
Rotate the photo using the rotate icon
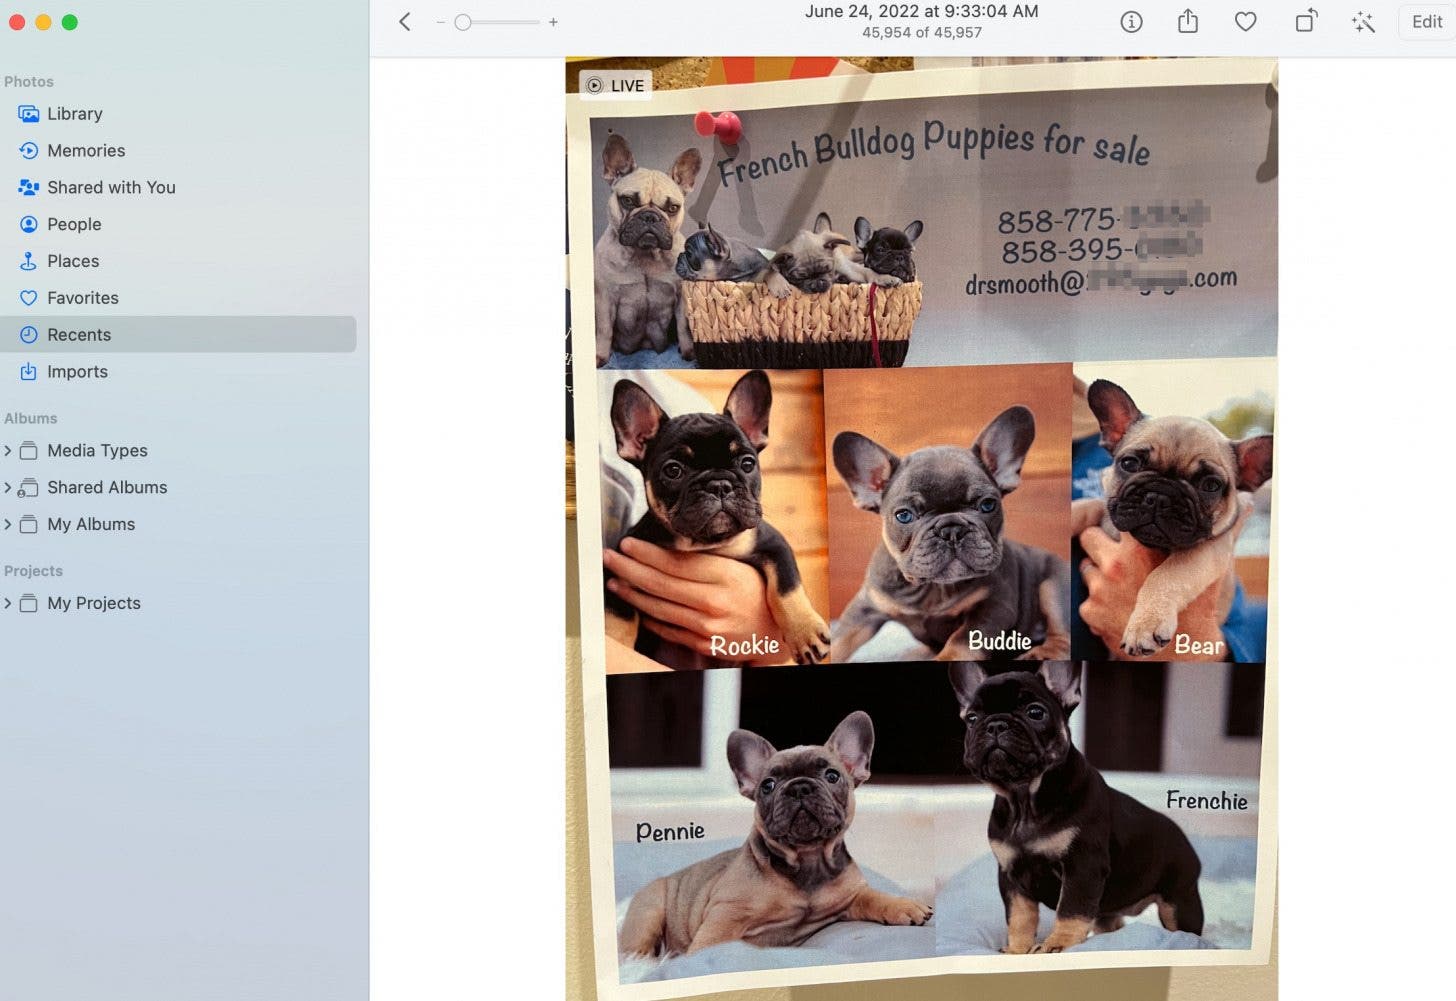click(1305, 21)
